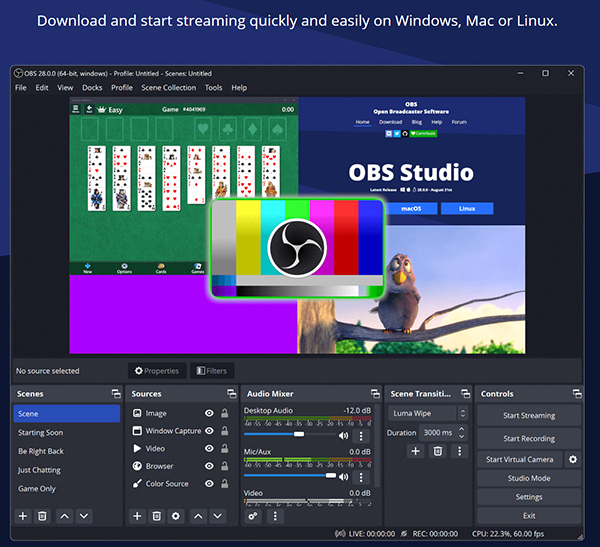The image size is (600, 547).
Task: Open the View menu
Action: point(65,88)
